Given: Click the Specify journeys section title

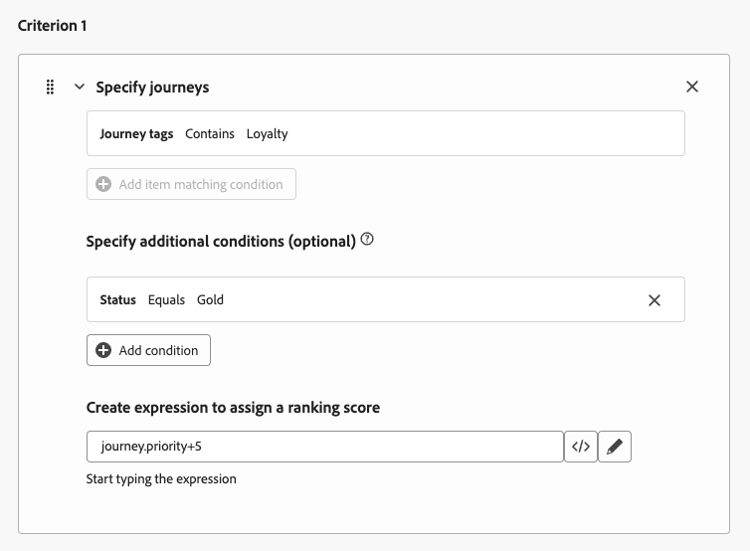Looking at the screenshot, I should (152, 87).
